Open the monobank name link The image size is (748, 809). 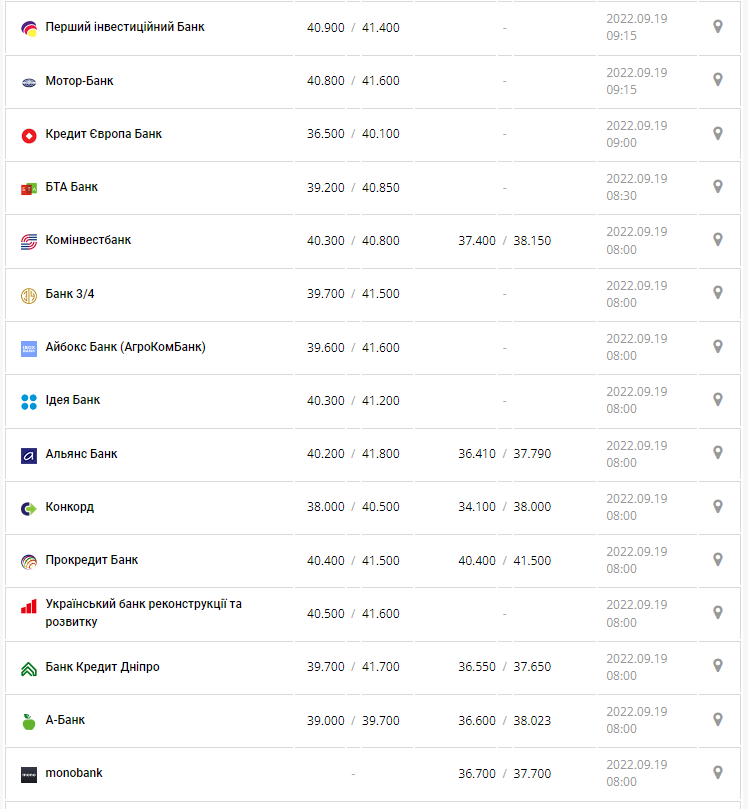(x=74, y=772)
